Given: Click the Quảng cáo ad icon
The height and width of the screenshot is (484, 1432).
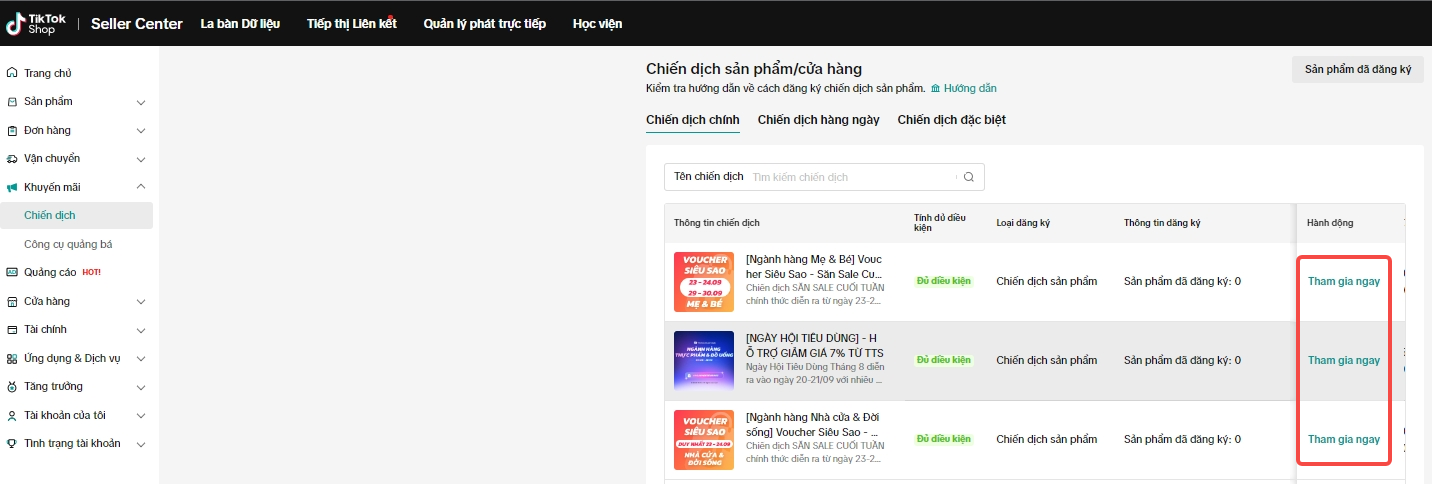Looking at the screenshot, I should click(12, 272).
